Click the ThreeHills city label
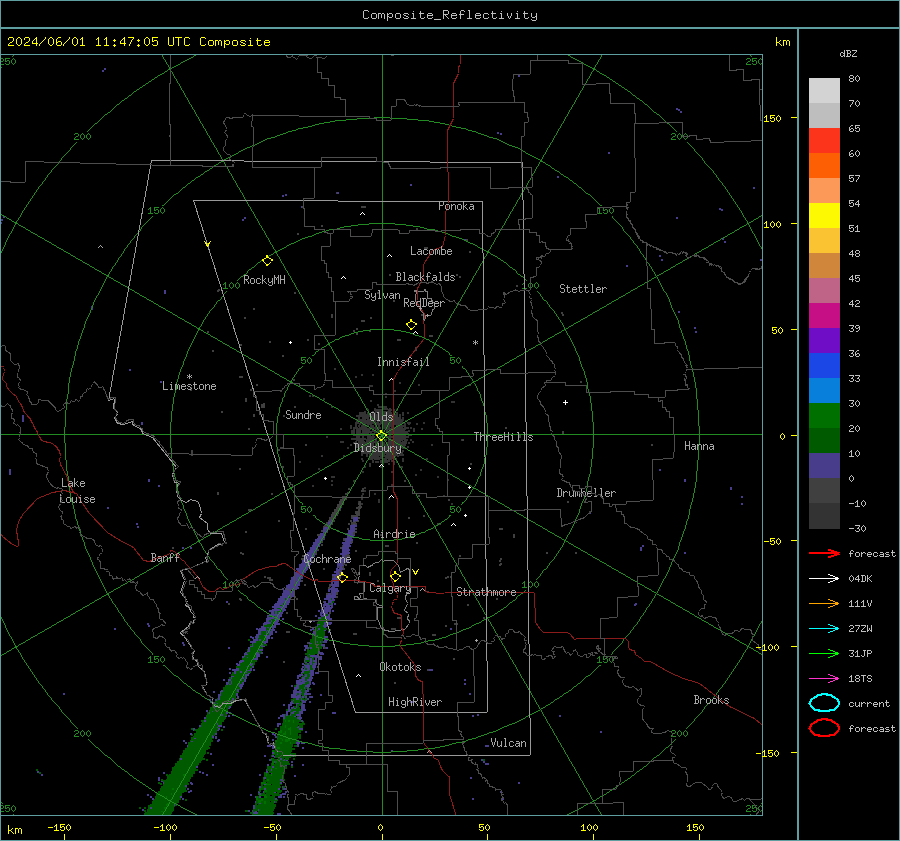The width and height of the screenshot is (900, 841). pos(503,437)
